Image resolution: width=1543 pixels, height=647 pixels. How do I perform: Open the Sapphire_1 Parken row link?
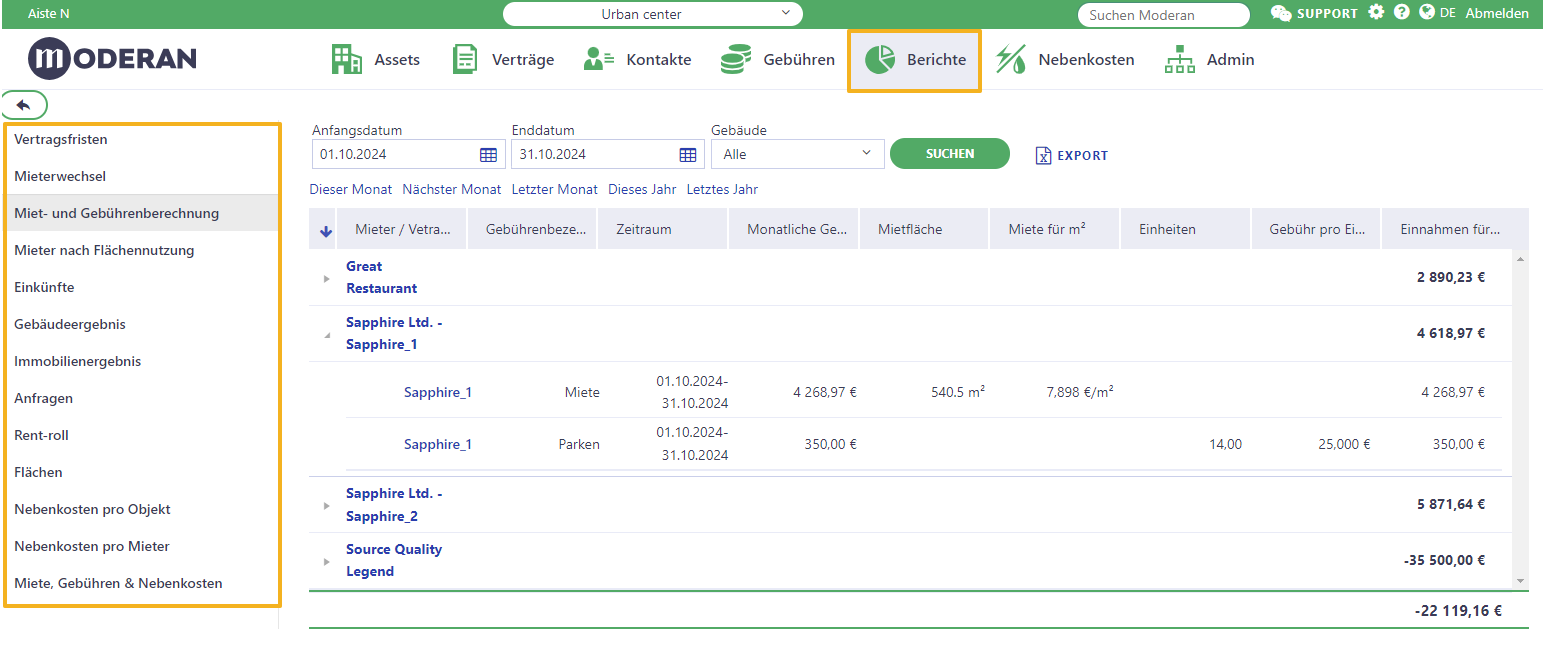(438, 444)
